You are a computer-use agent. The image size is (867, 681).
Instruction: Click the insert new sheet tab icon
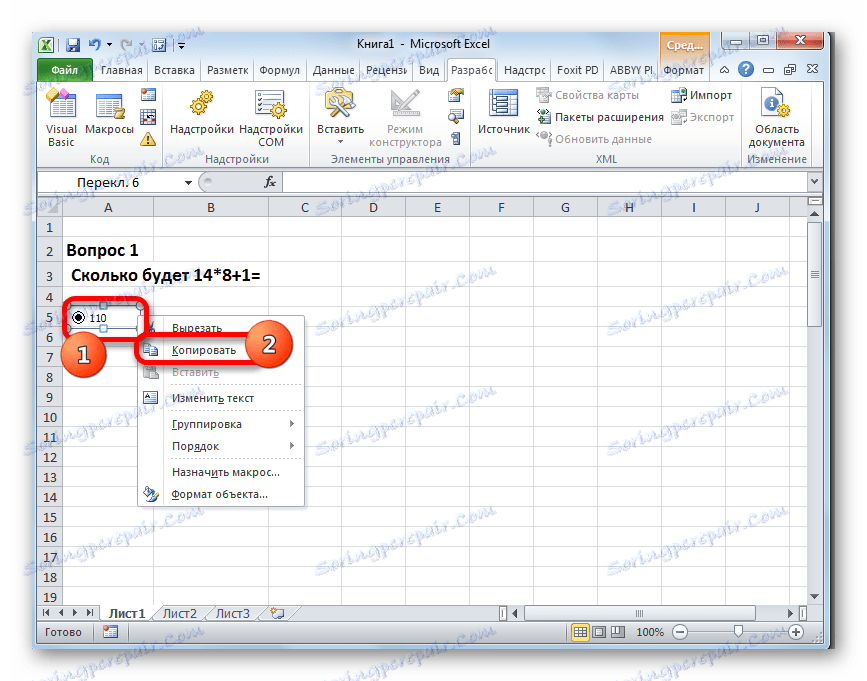[x=277, y=613]
